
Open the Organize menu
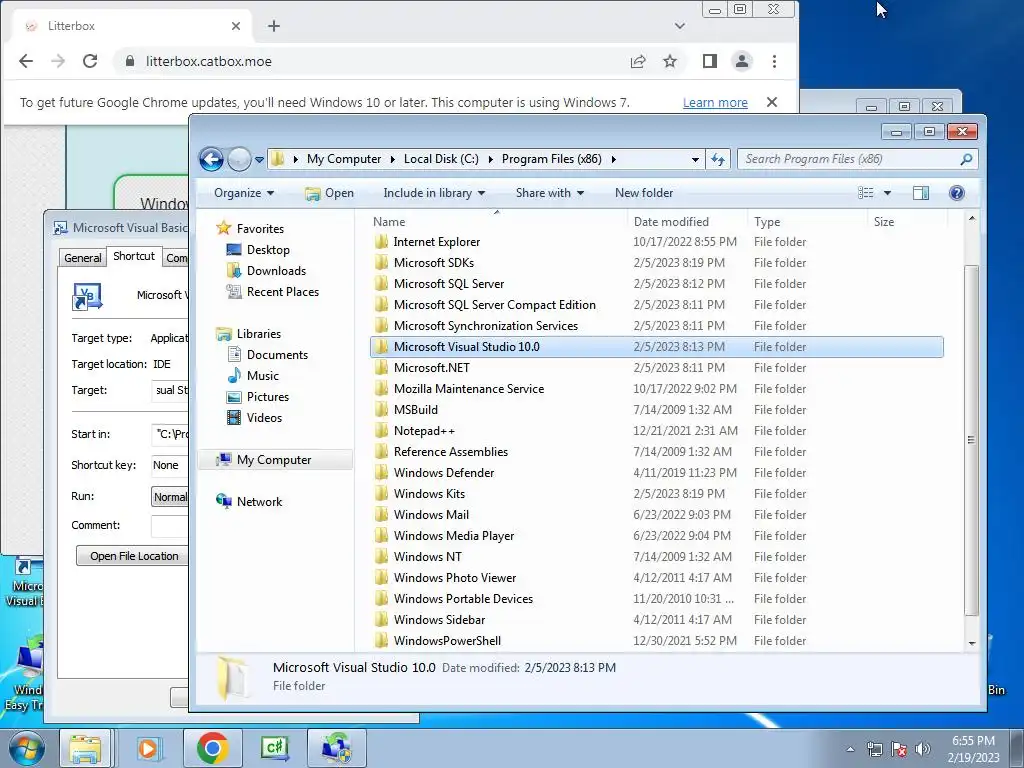244,193
